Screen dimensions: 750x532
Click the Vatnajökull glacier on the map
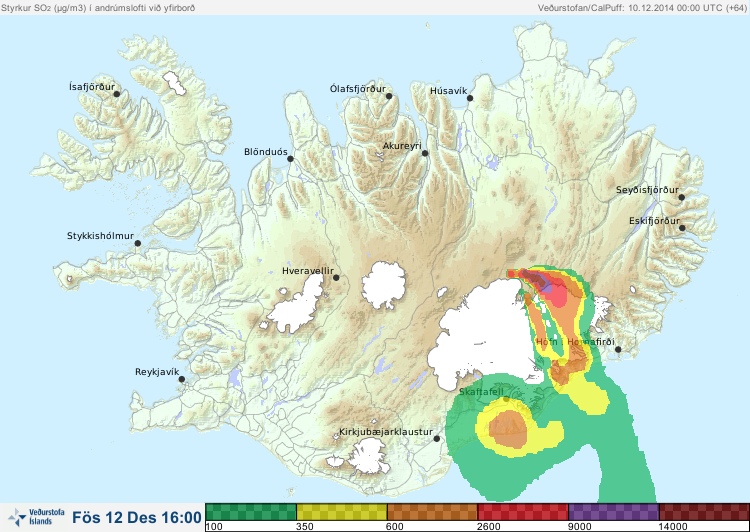coord(485,335)
